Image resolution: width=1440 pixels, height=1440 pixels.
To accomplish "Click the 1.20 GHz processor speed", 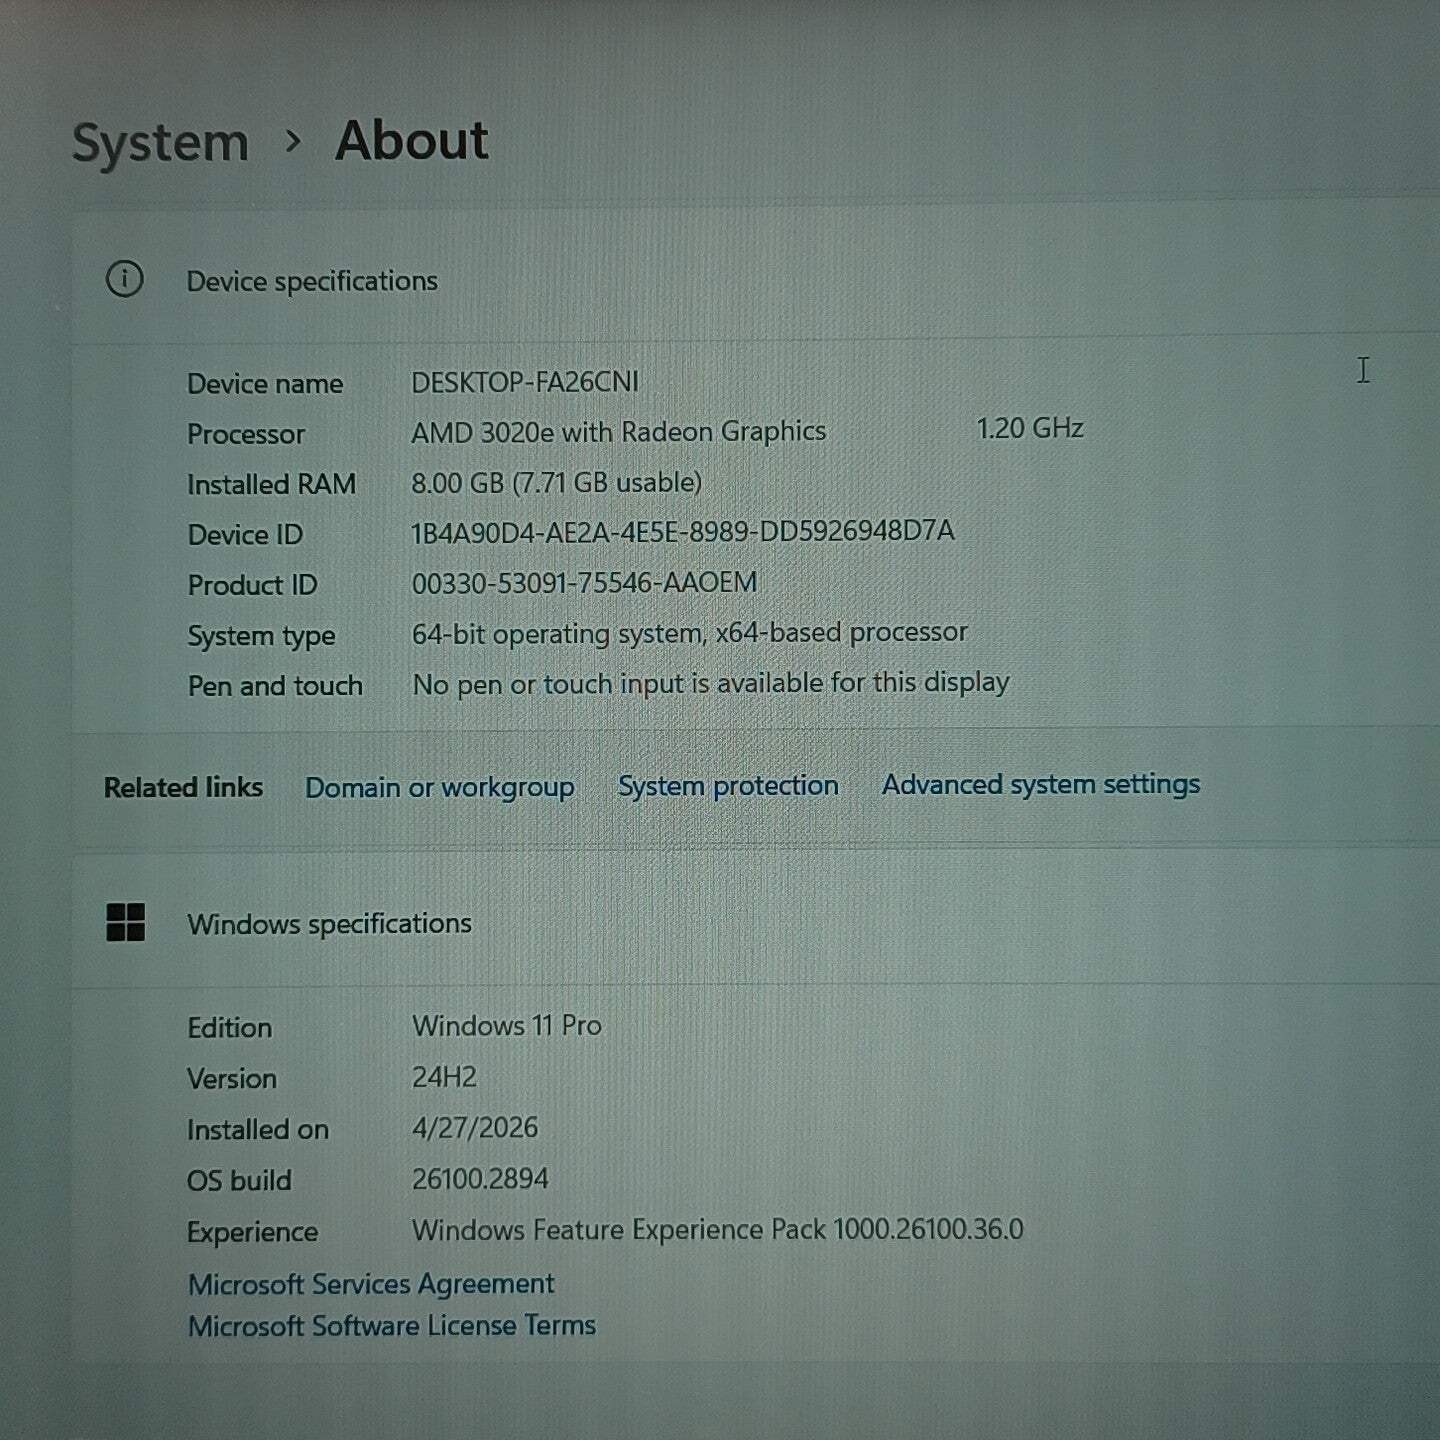I will click(x=1030, y=429).
